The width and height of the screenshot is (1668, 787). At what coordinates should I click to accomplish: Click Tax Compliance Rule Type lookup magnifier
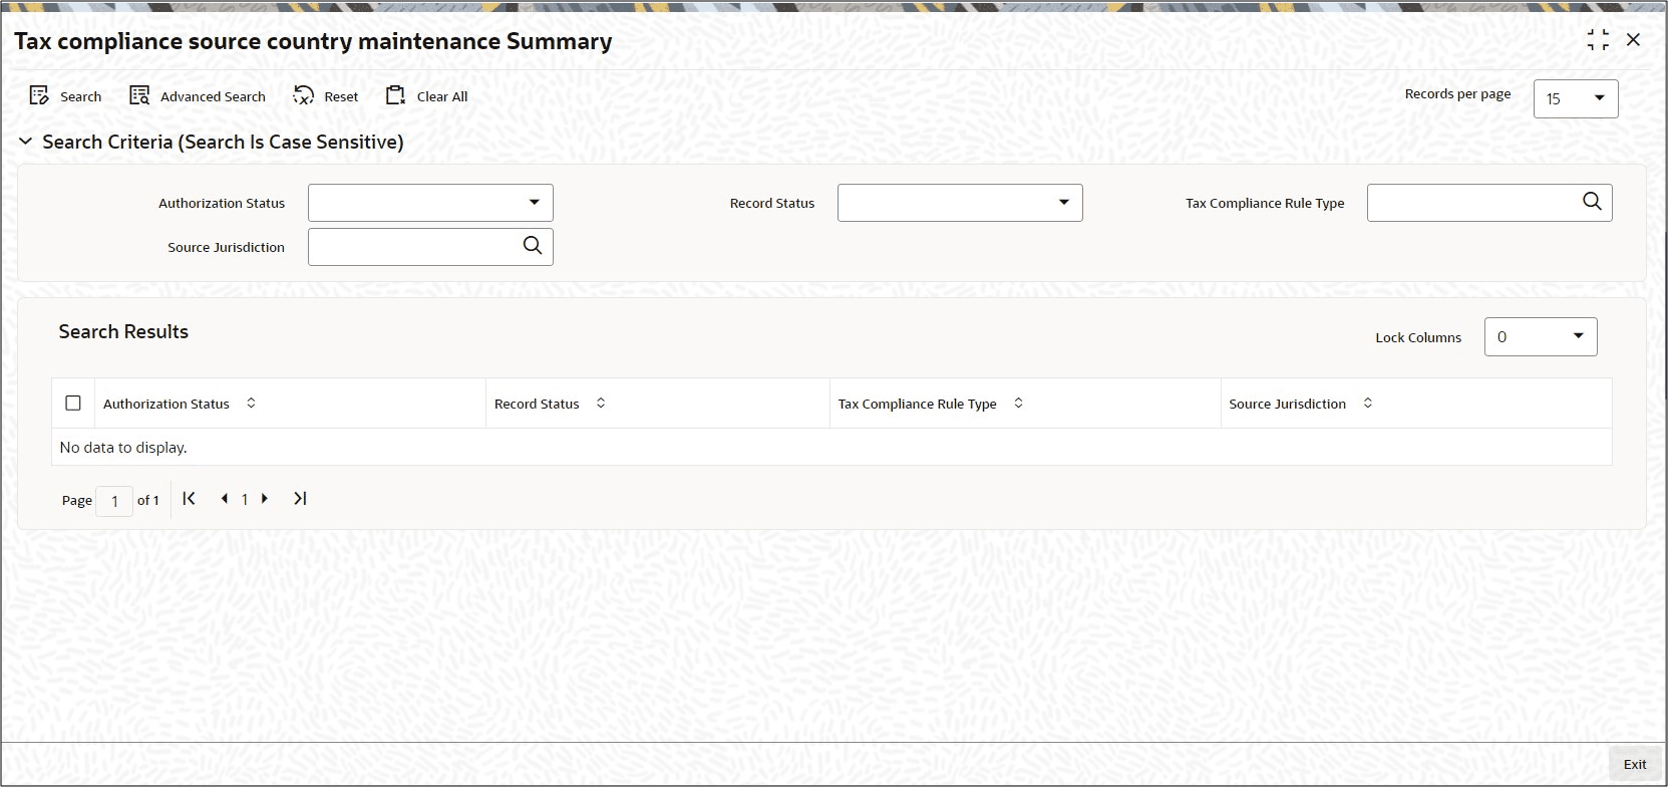(1592, 202)
